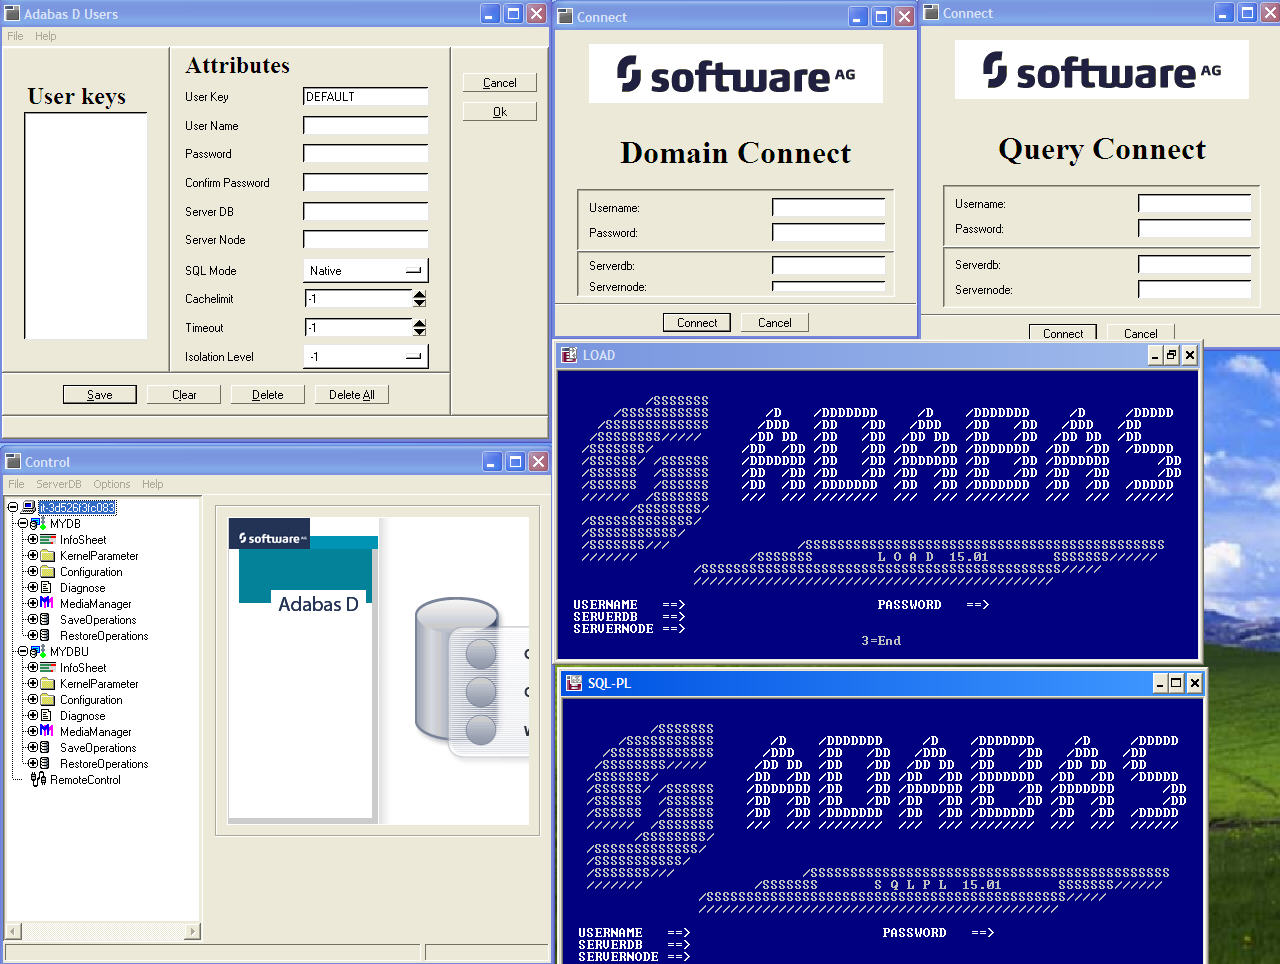The width and height of the screenshot is (1280, 964).
Task: Click the Diagnose document icon under MYDB
Action: (x=47, y=588)
